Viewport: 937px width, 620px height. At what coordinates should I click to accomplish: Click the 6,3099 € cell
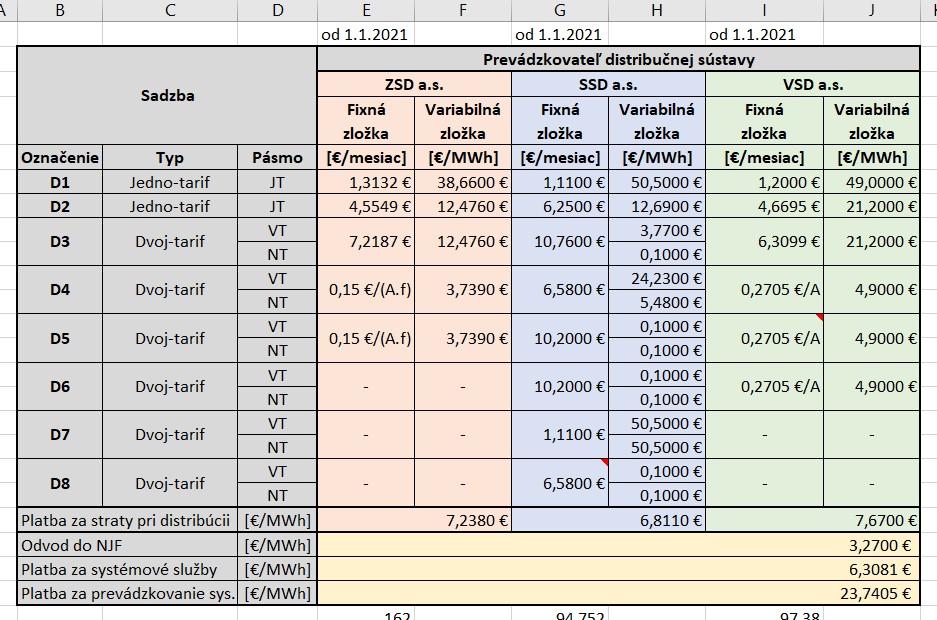tap(764, 243)
